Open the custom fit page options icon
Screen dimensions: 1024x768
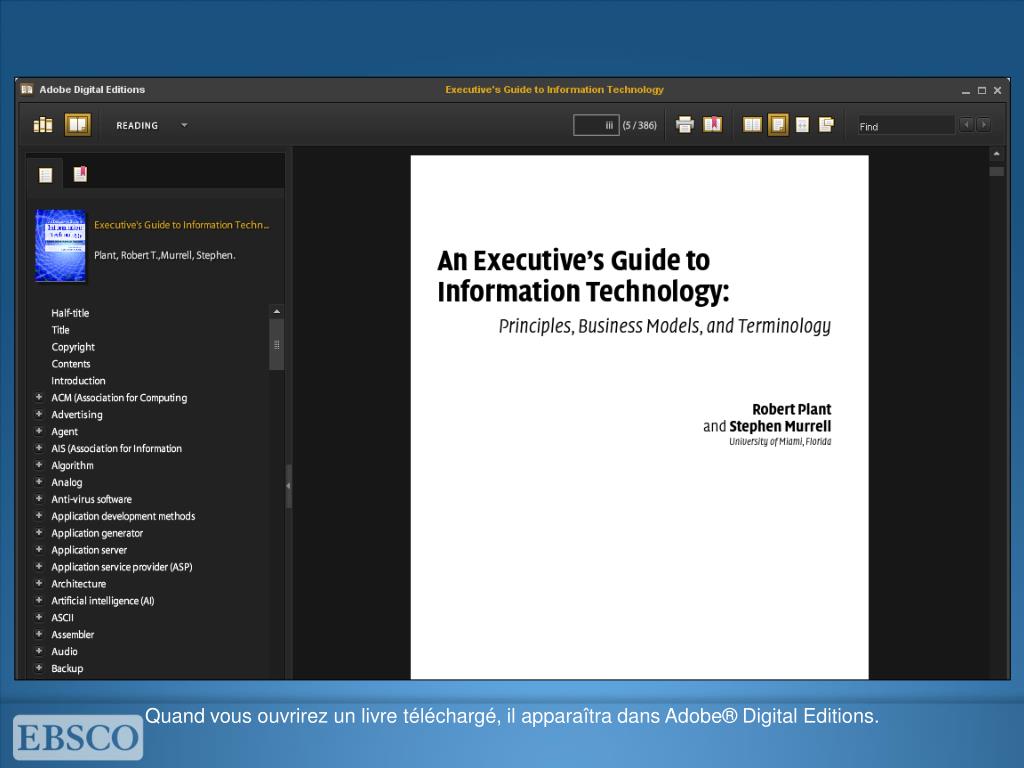click(x=826, y=125)
